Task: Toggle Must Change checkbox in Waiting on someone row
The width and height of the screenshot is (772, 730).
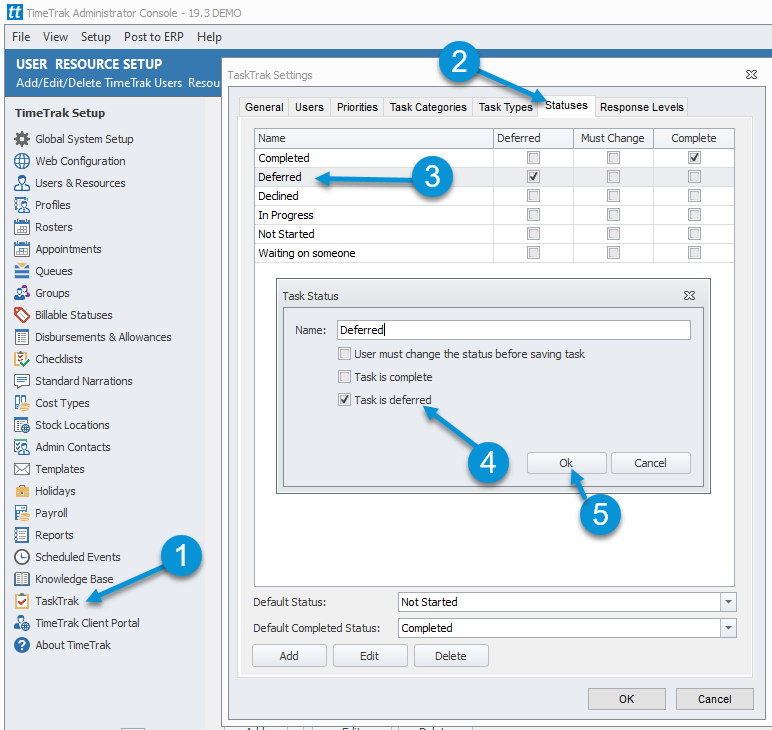Action: pos(613,253)
